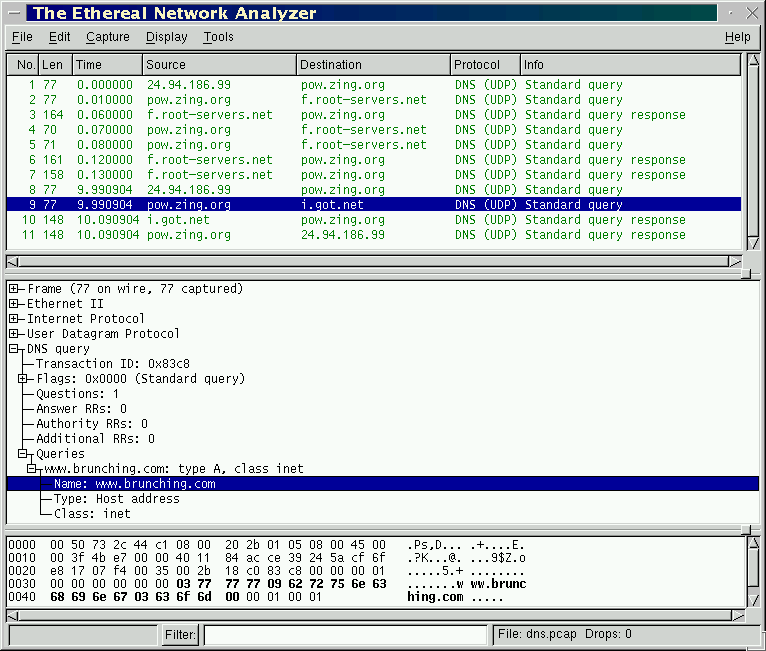Screen dimensions: 766x651
Task: Open the Tools menu
Action: pos(218,37)
